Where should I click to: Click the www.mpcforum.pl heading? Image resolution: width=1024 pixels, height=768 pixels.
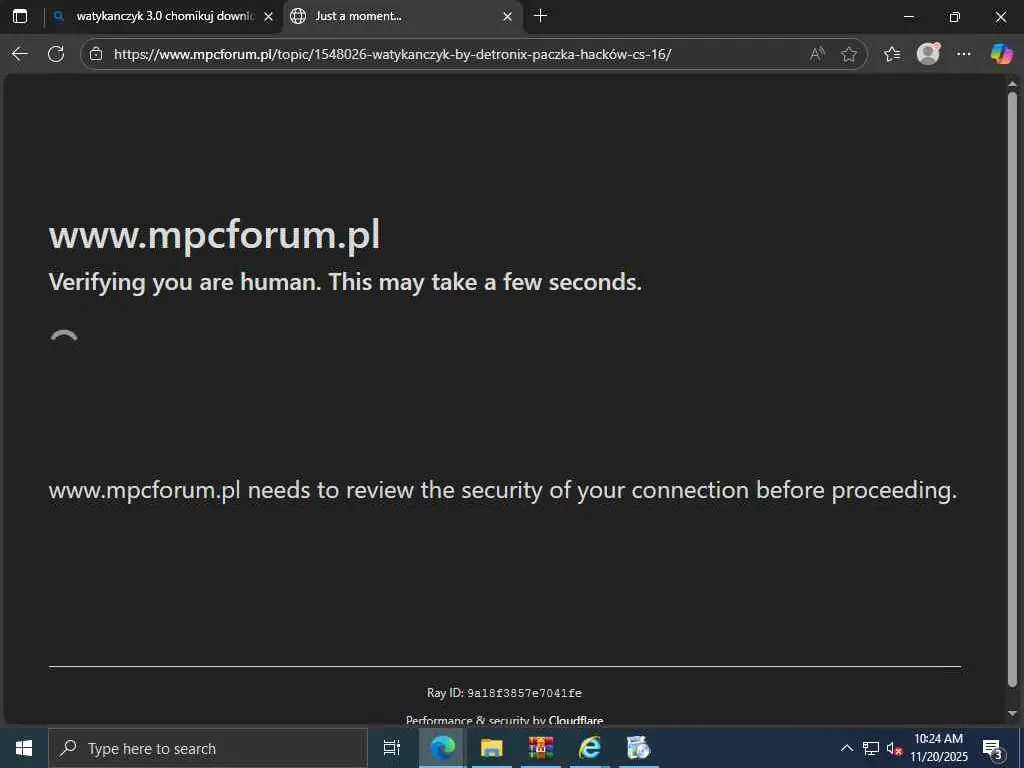coord(214,234)
